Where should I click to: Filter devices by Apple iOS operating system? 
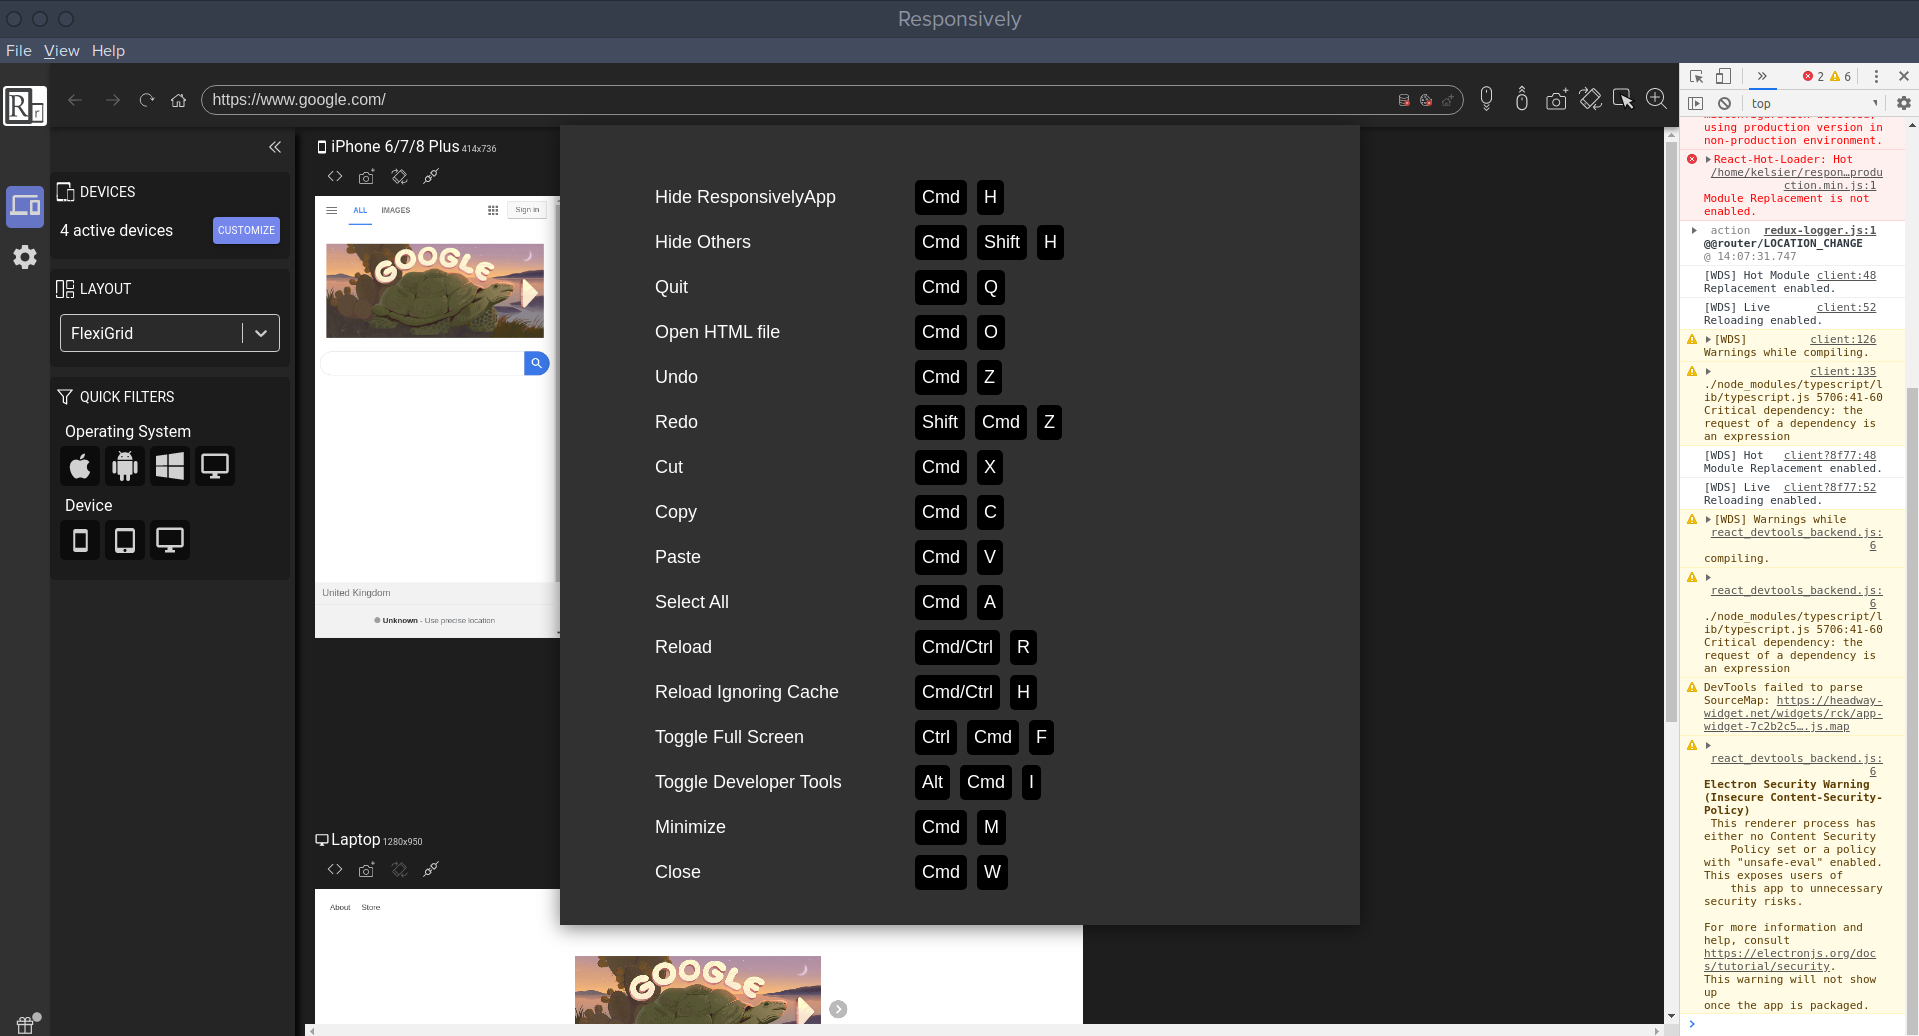pyautogui.click(x=80, y=466)
